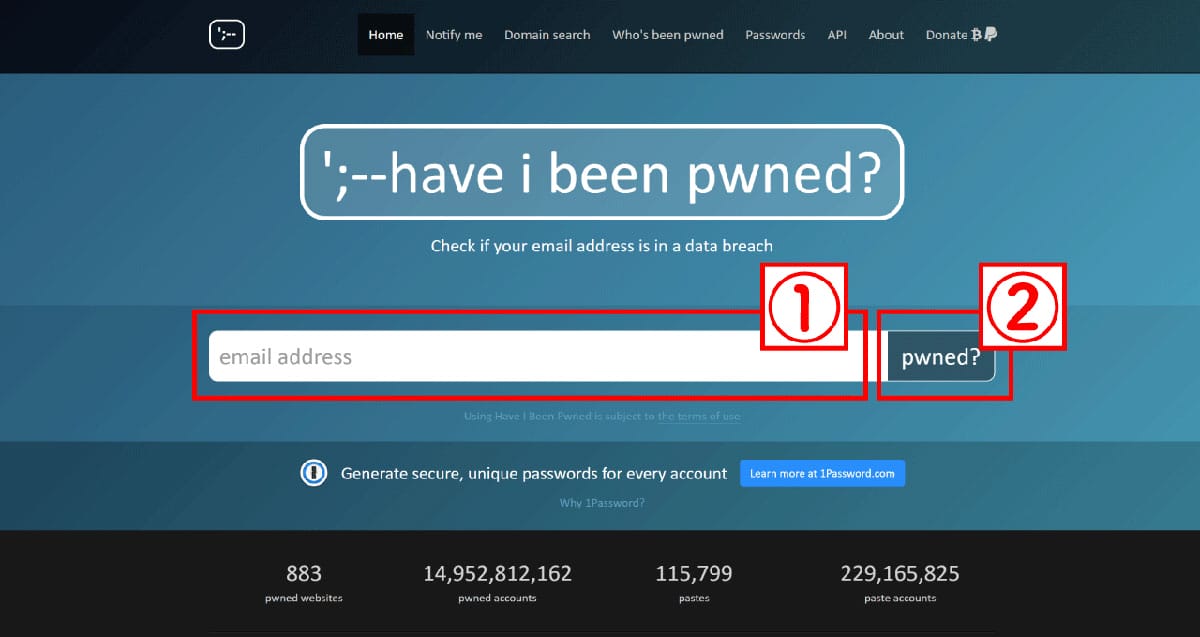This screenshot has height=637, width=1200.
Task: Click the Donate menu text
Action: 946,35
